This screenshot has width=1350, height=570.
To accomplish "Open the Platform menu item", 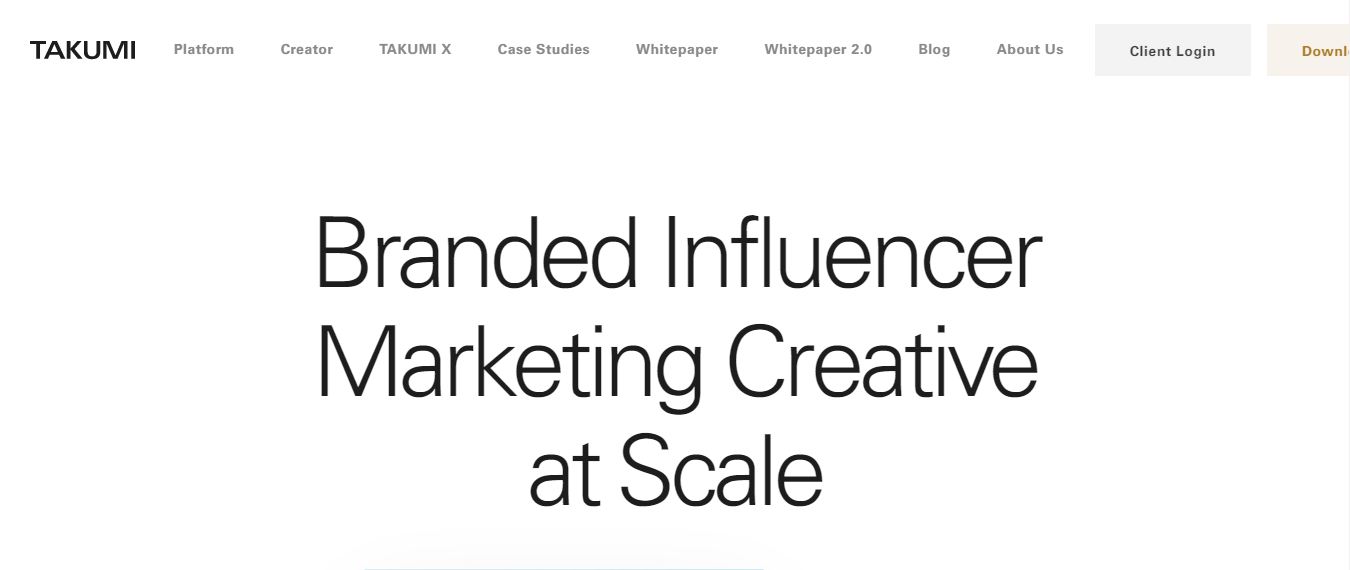I will tap(204, 49).
